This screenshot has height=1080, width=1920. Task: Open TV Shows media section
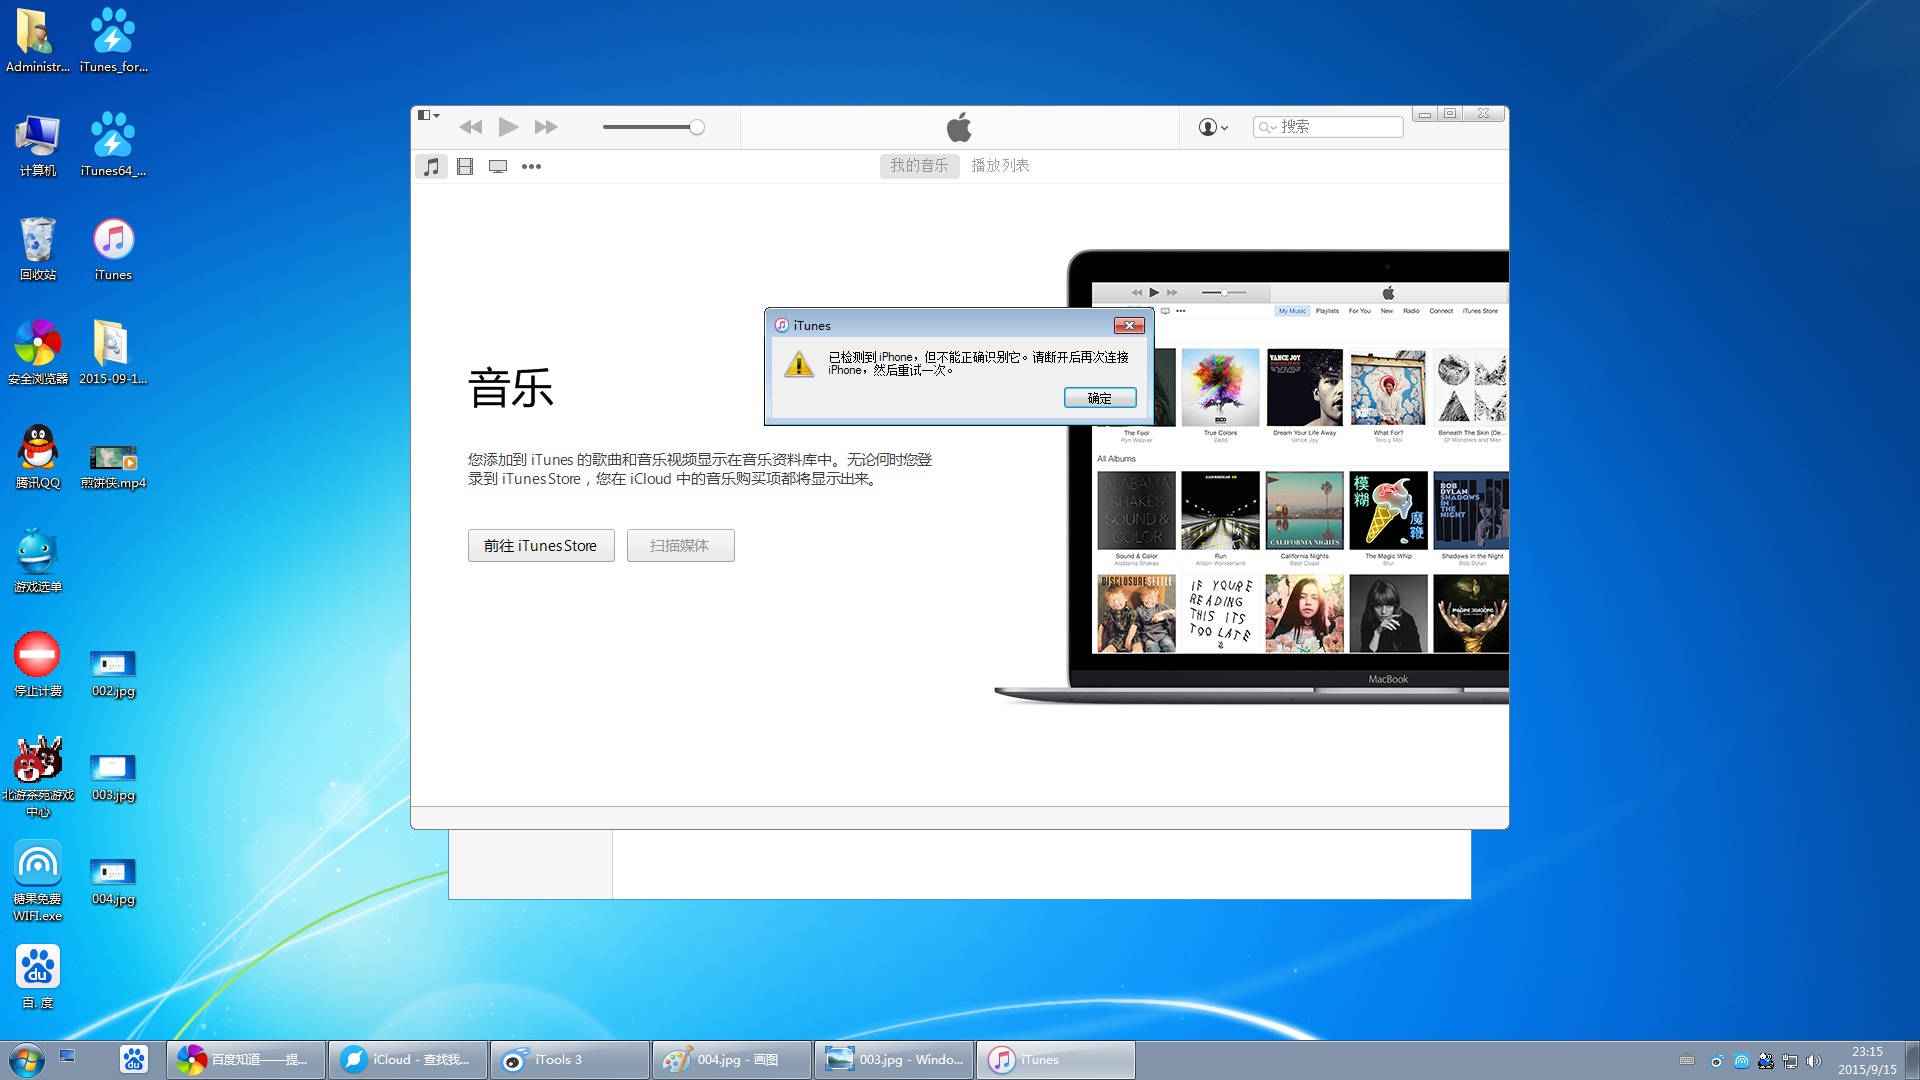point(497,166)
